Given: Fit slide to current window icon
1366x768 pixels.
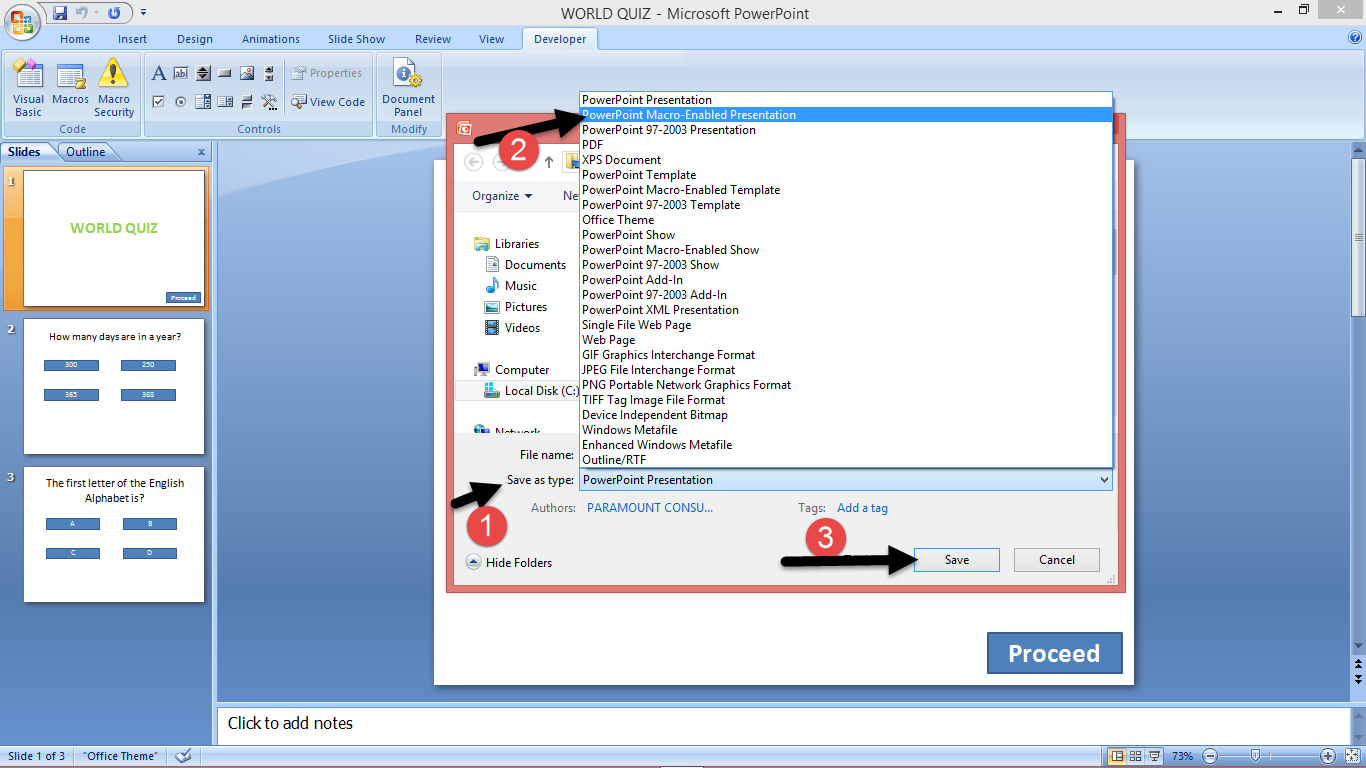Looking at the screenshot, I should click(x=1351, y=756).
